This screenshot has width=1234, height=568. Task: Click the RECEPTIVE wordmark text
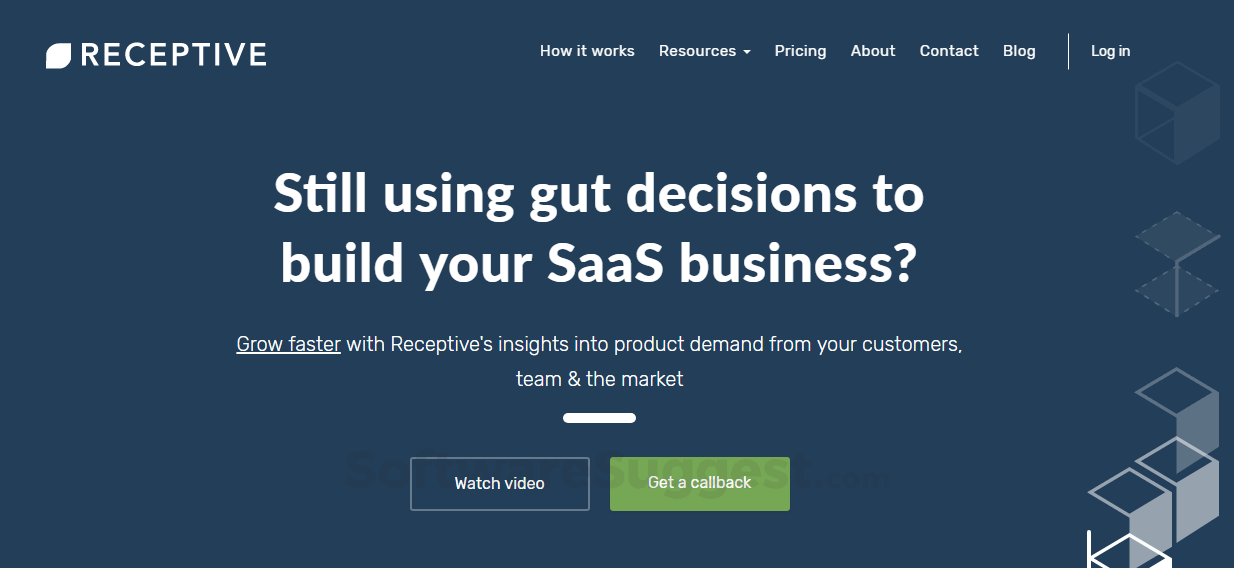(173, 54)
